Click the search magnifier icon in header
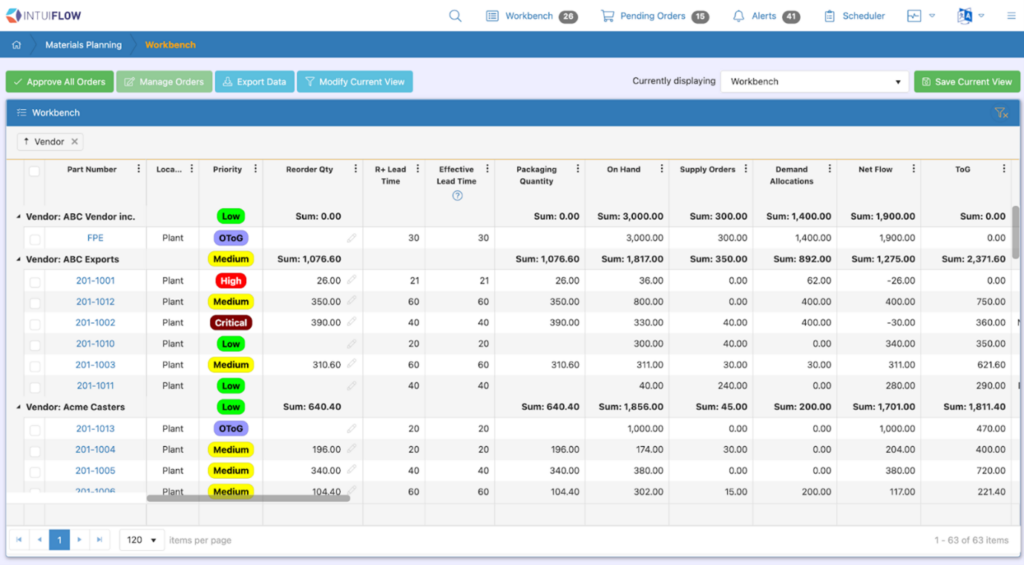 point(455,16)
